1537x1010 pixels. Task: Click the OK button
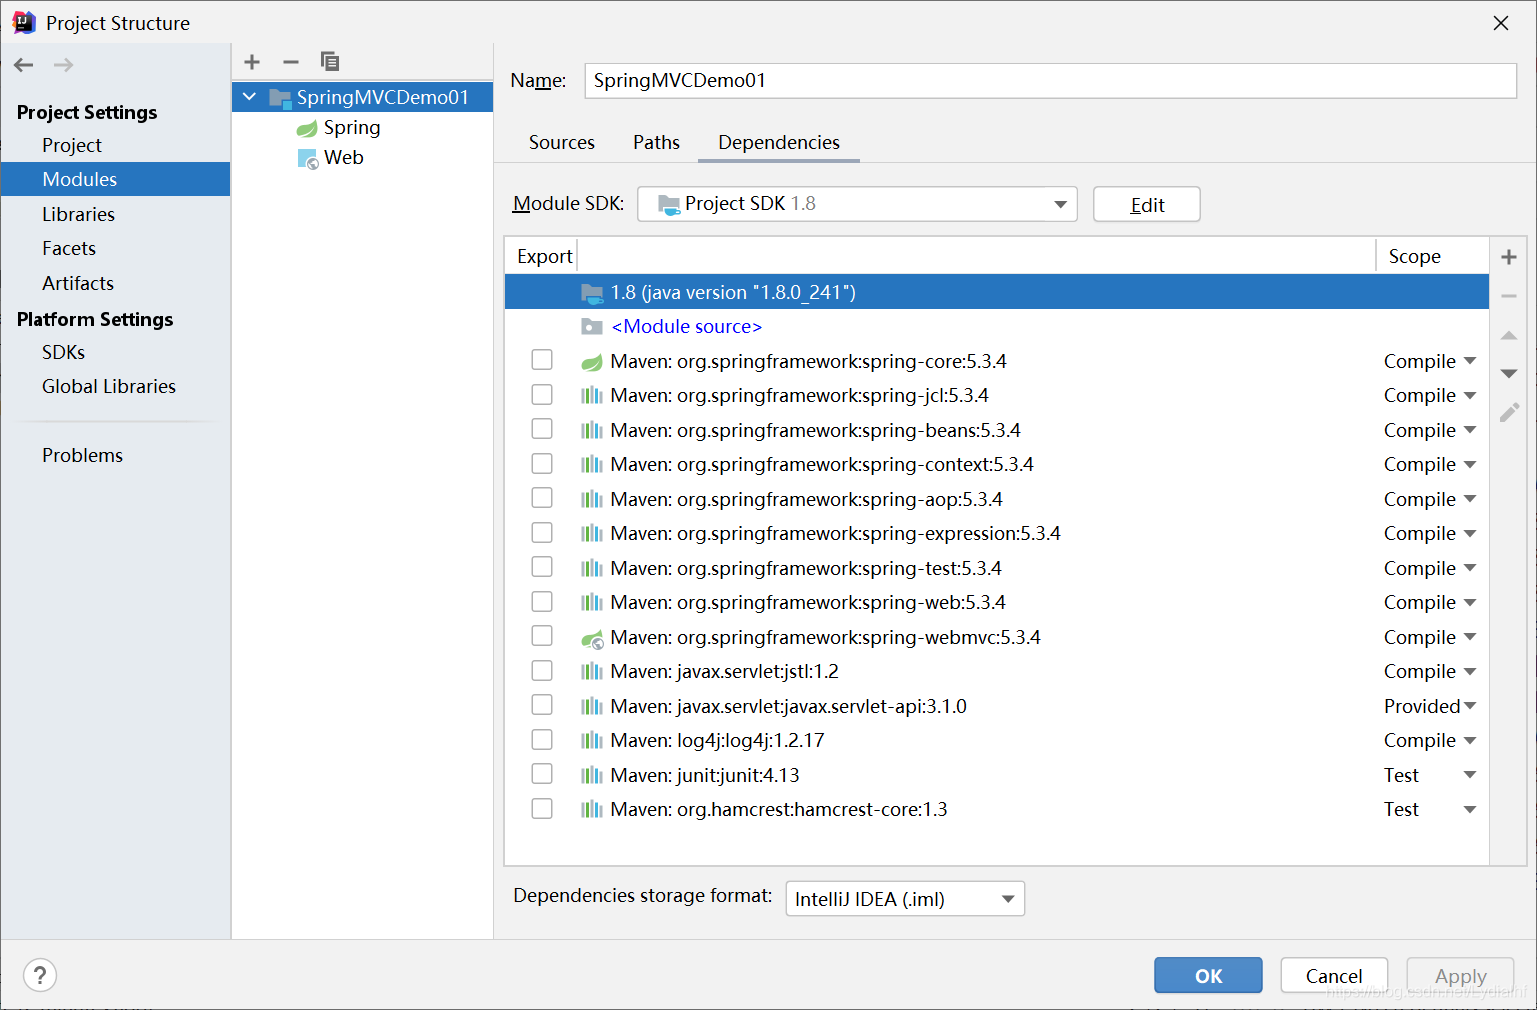click(x=1208, y=976)
